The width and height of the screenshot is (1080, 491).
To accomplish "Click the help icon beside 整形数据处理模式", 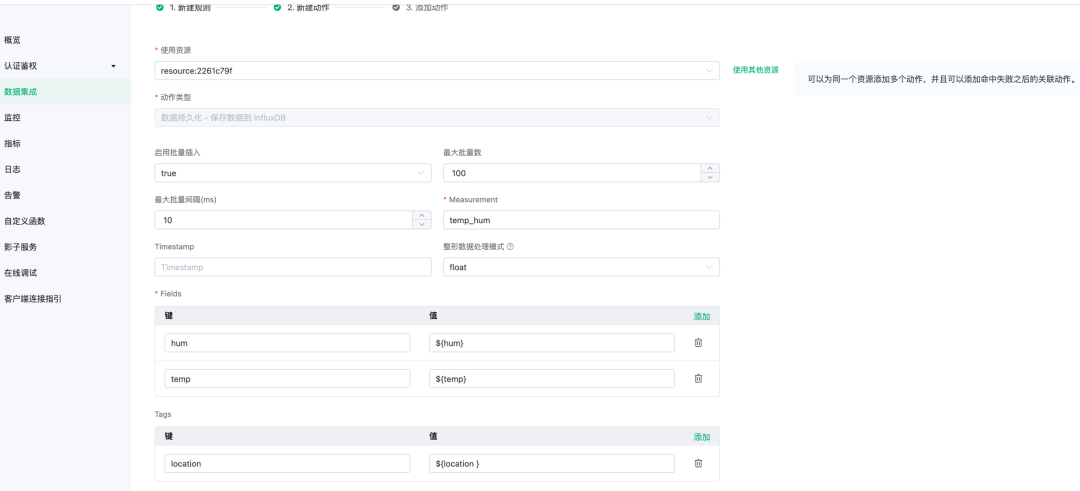I will [x=510, y=246].
